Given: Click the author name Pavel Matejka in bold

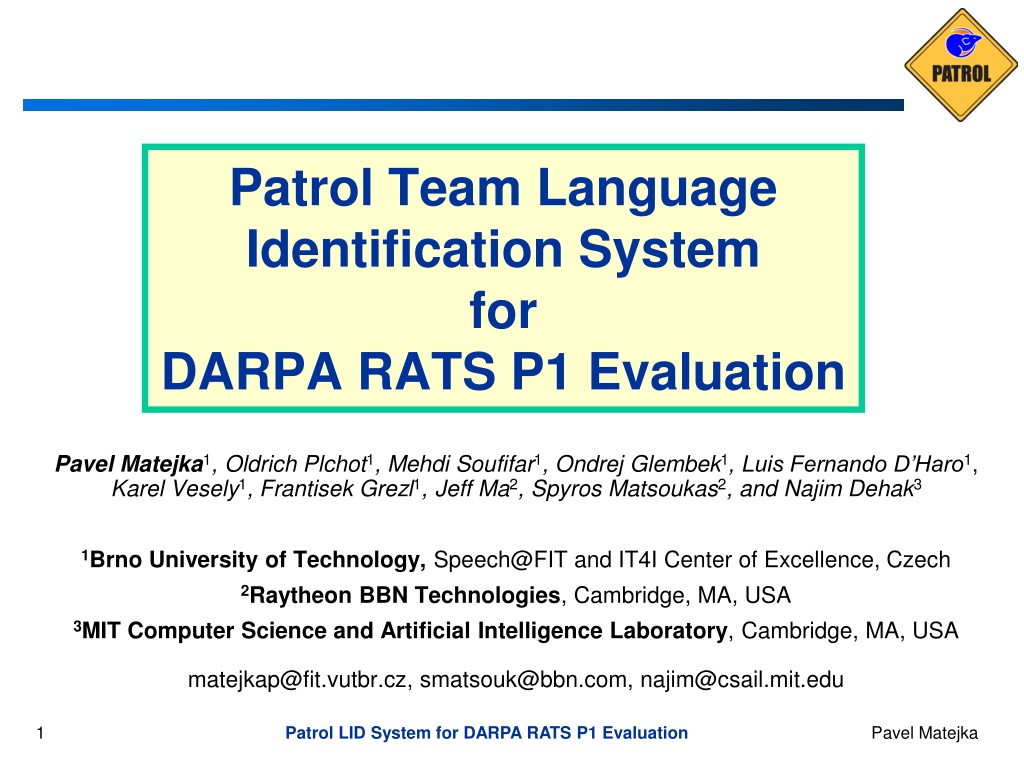Looking at the screenshot, I should tap(129, 464).
